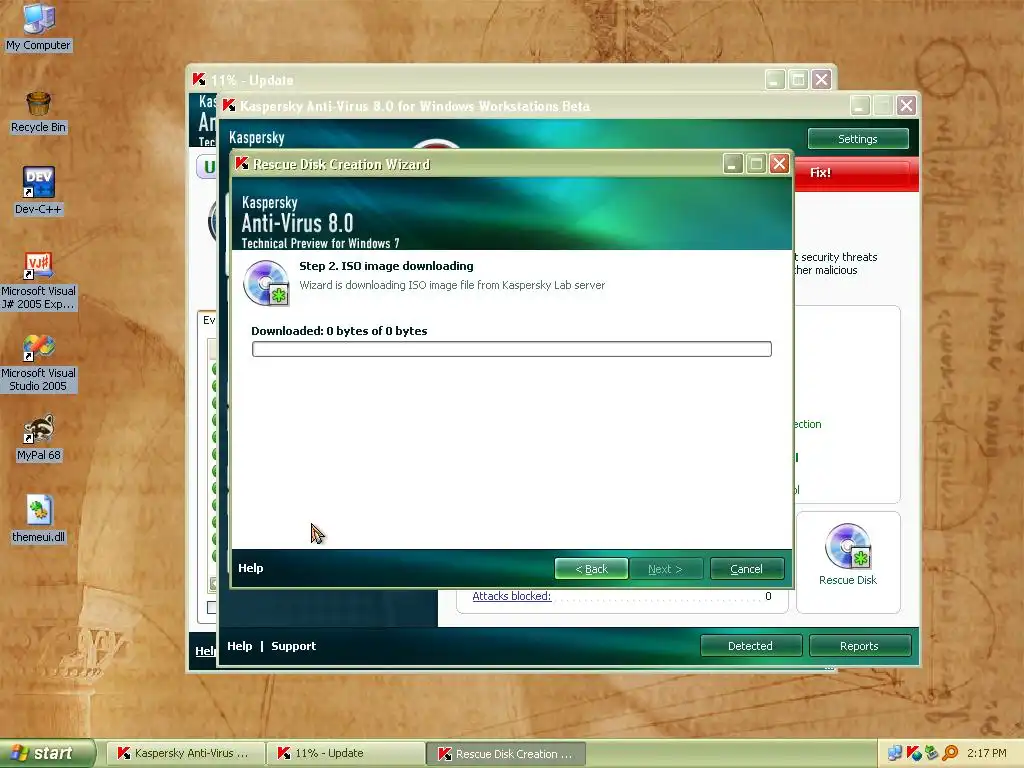Click the 'Step 2. ISO image downloading' heading

[386, 266]
